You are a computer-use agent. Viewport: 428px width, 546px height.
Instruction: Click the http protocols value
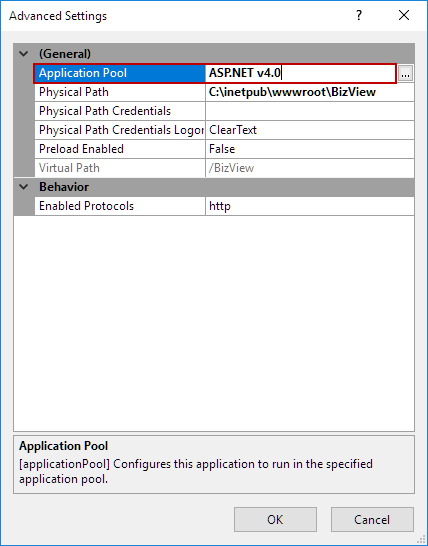click(x=310, y=206)
